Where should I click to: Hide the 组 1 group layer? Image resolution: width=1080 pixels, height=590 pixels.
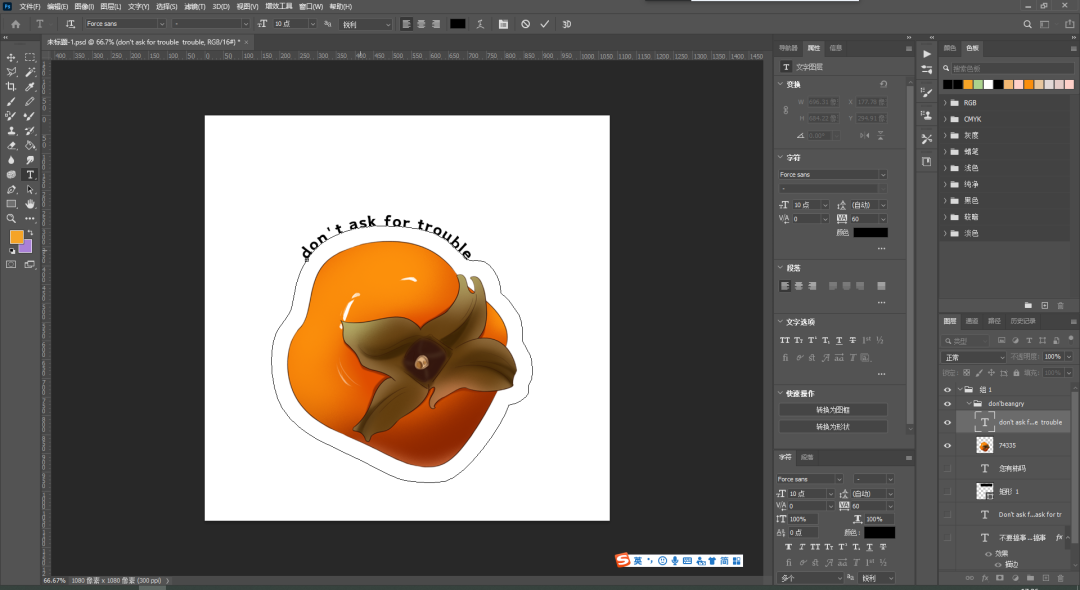pos(947,390)
